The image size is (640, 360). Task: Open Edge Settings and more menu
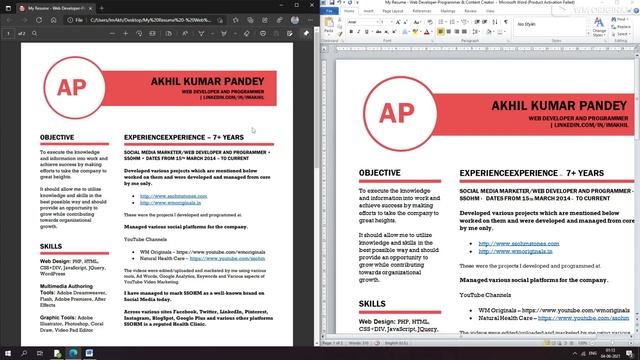pos(310,20)
